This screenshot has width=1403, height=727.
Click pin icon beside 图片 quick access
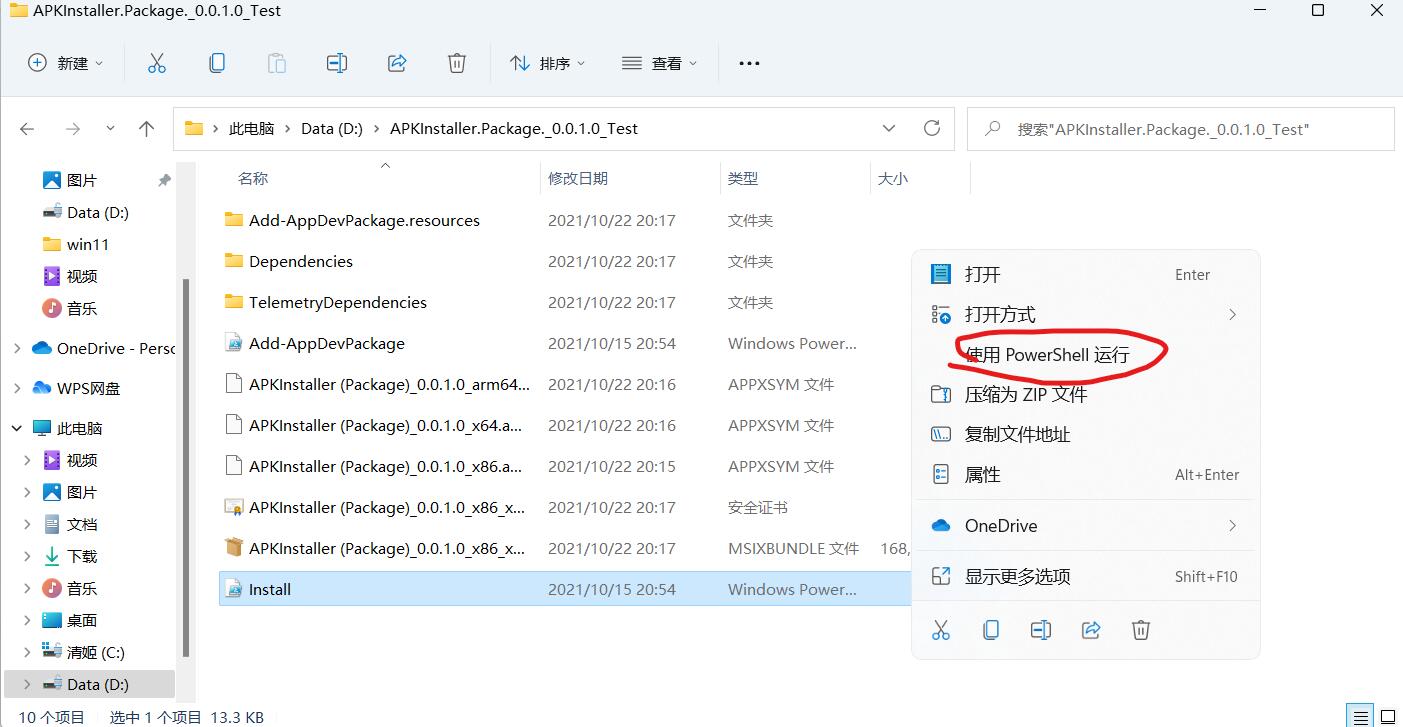pyautogui.click(x=164, y=180)
